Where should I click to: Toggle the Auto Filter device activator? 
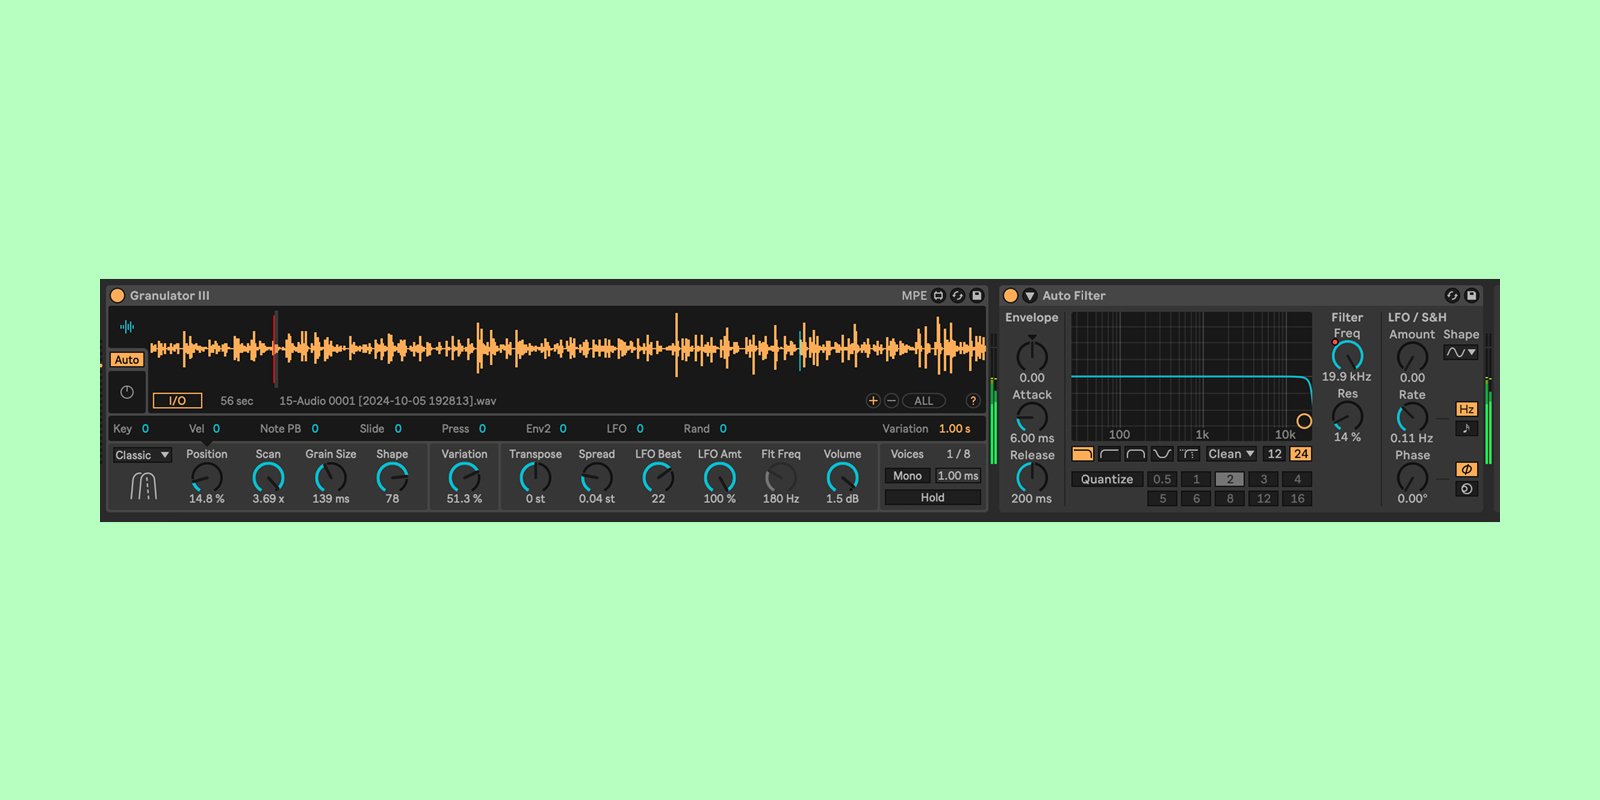click(x=1010, y=295)
